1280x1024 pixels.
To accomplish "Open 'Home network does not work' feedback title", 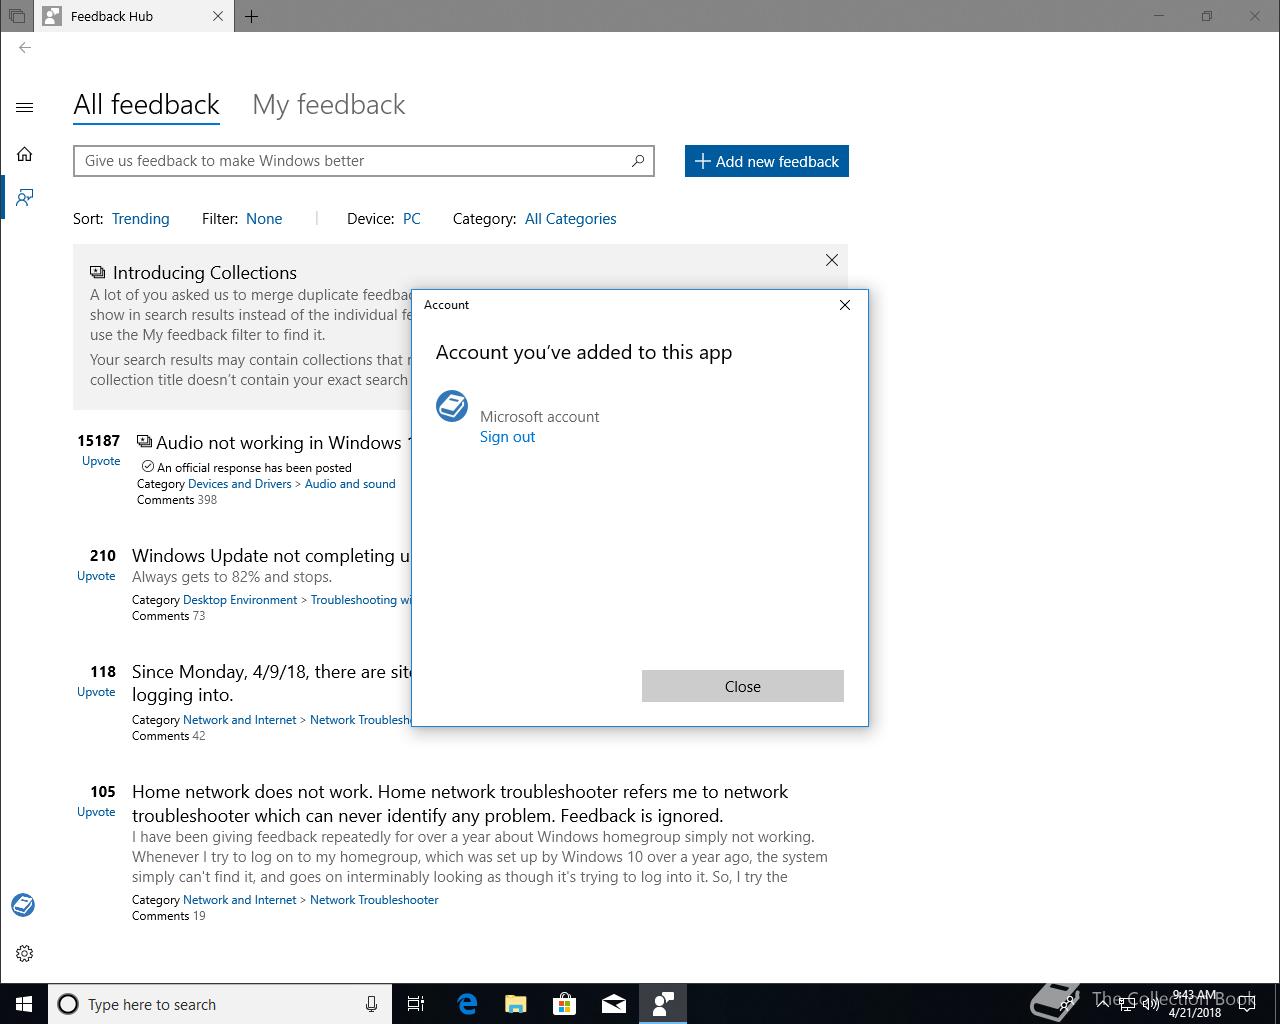I will tap(460, 804).
